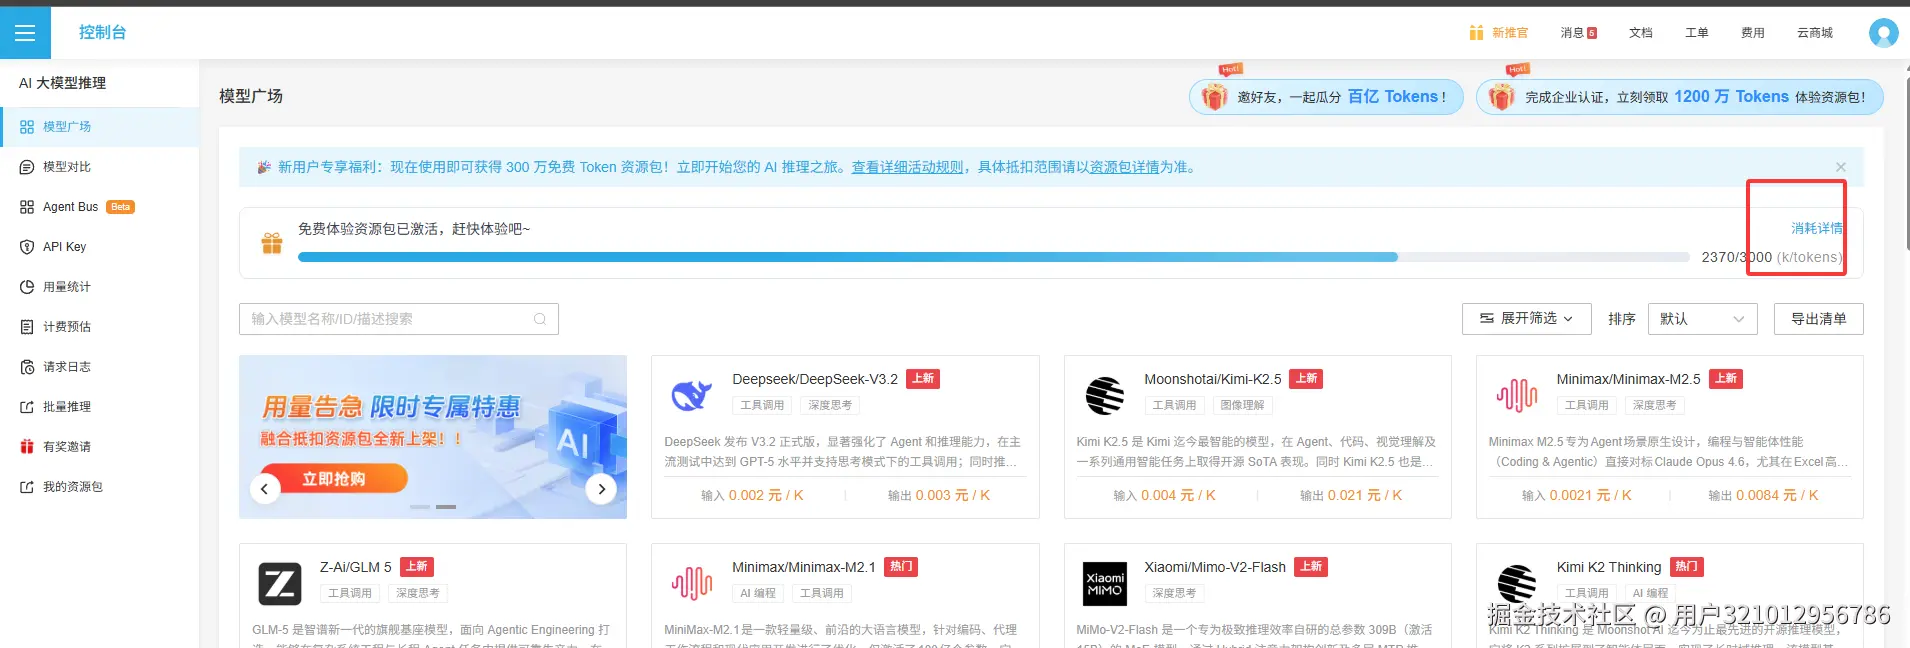Click the 模型广场 sidebar icon

point(27,127)
